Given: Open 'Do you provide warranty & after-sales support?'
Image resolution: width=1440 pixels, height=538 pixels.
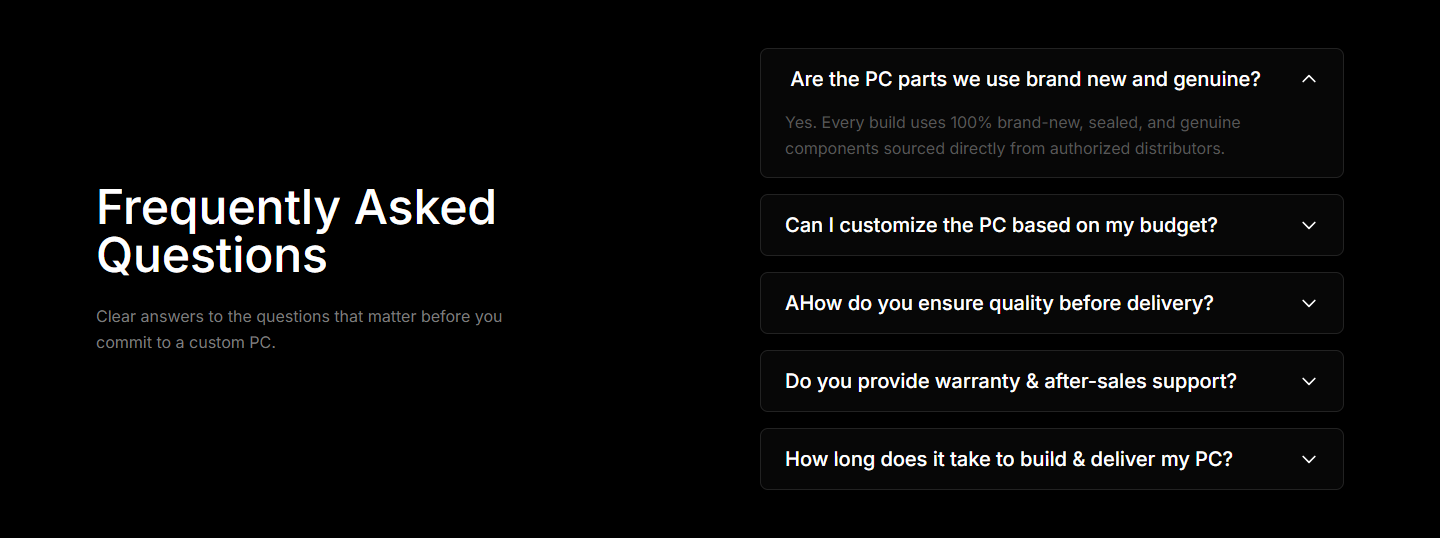Looking at the screenshot, I should click(x=1010, y=381).
